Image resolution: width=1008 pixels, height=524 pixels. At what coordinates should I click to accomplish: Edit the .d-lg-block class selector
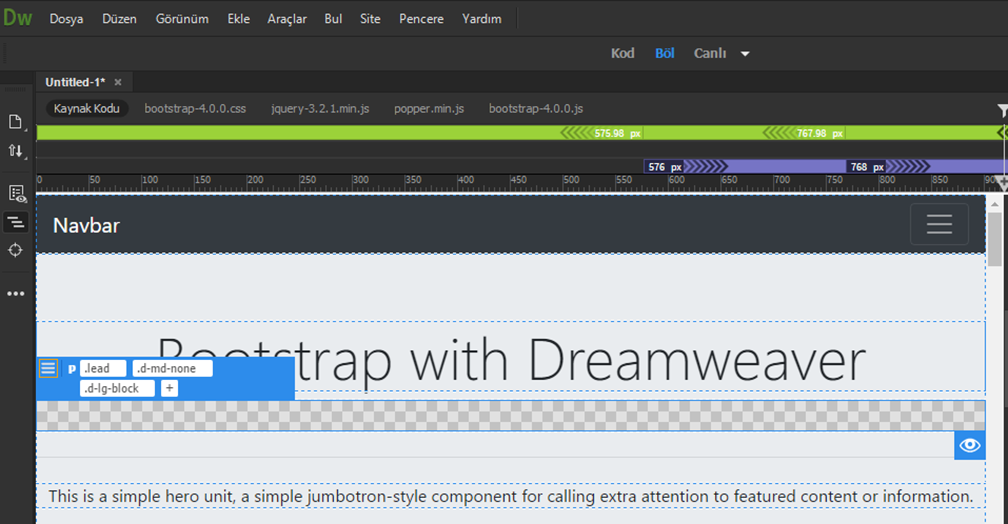(117, 388)
